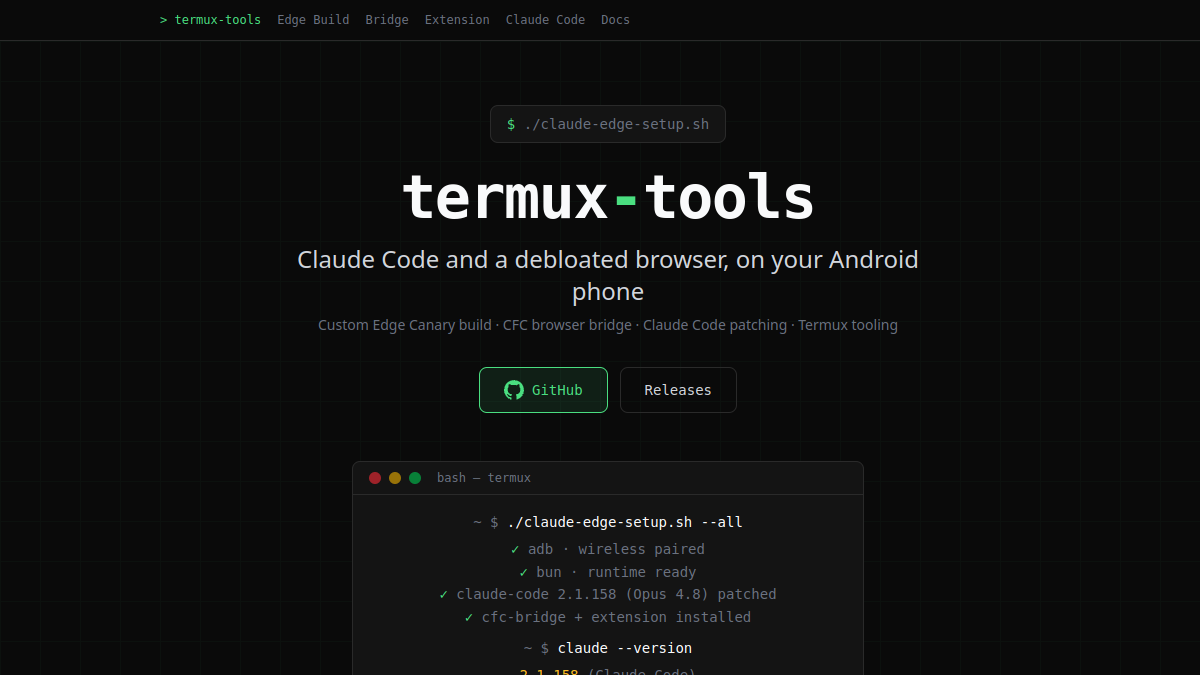Select the './claude-edge-setup.sh --all' terminal command
The width and height of the screenshot is (1200, 675).
(625, 522)
